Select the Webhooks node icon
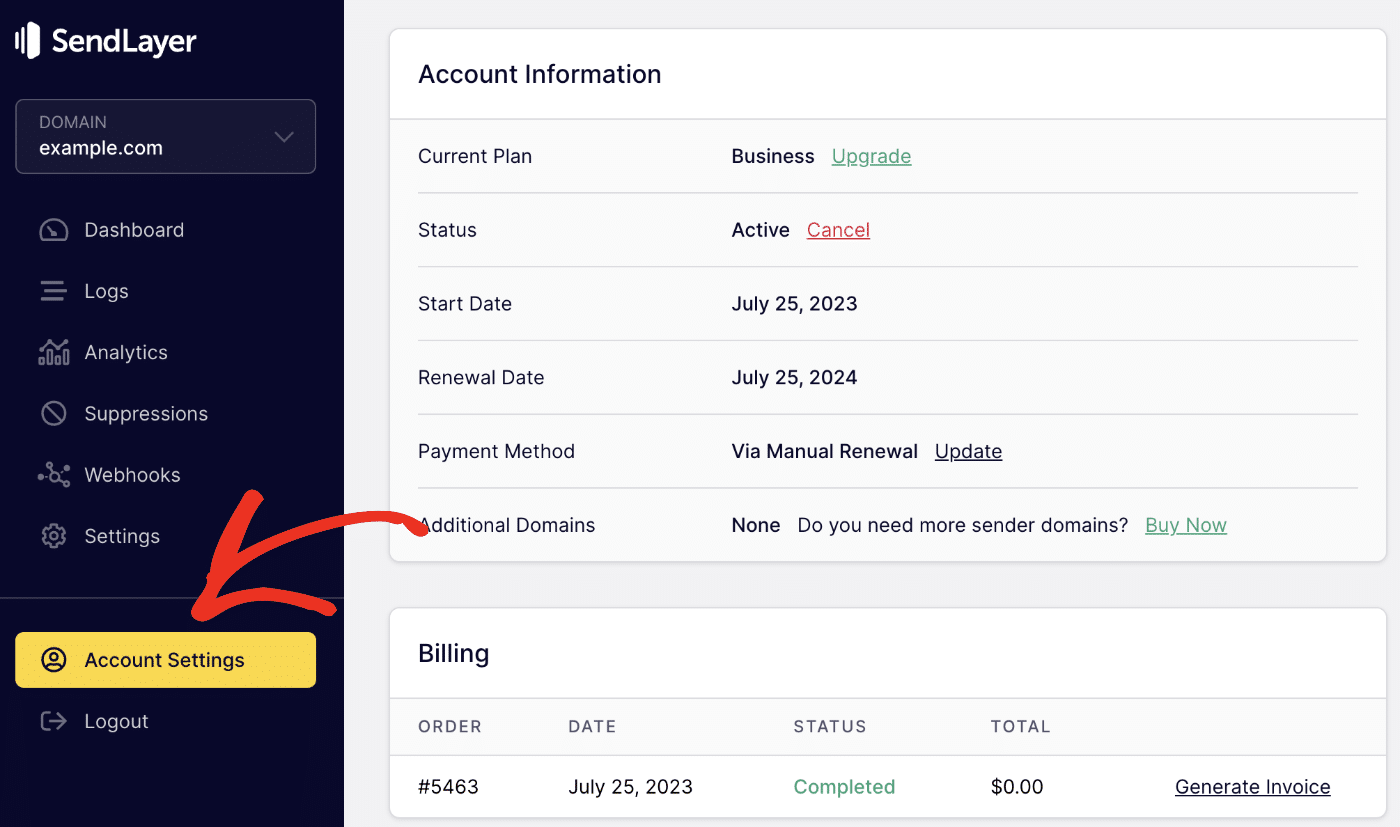 (53, 474)
